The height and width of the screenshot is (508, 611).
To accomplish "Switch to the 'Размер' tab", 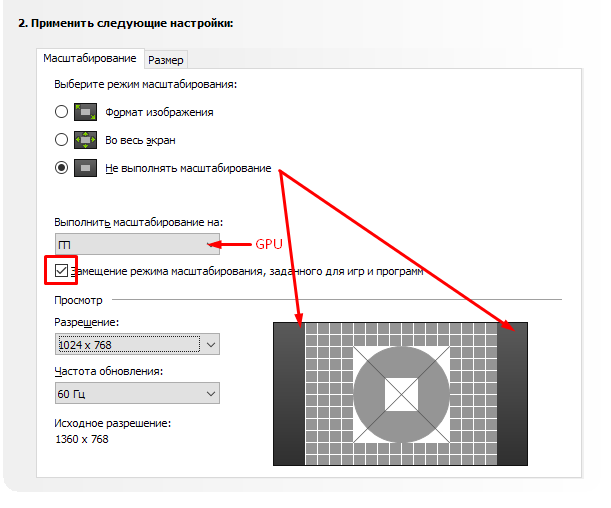I will [x=166, y=60].
